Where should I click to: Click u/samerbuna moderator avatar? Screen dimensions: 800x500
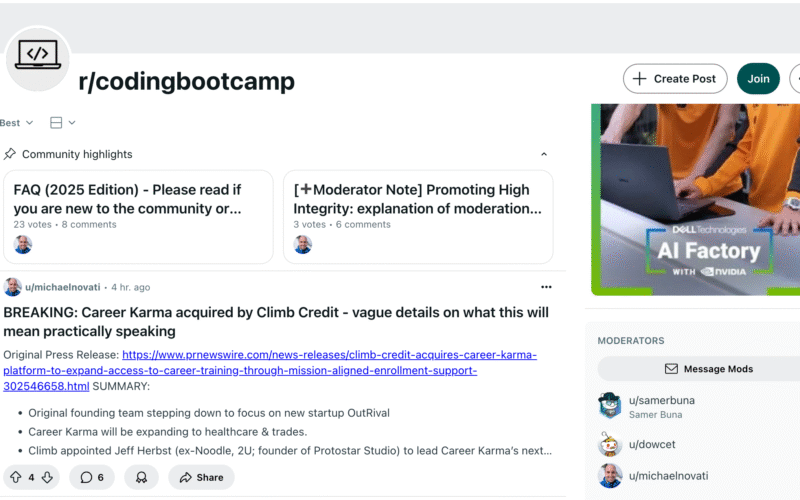[610, 405]
